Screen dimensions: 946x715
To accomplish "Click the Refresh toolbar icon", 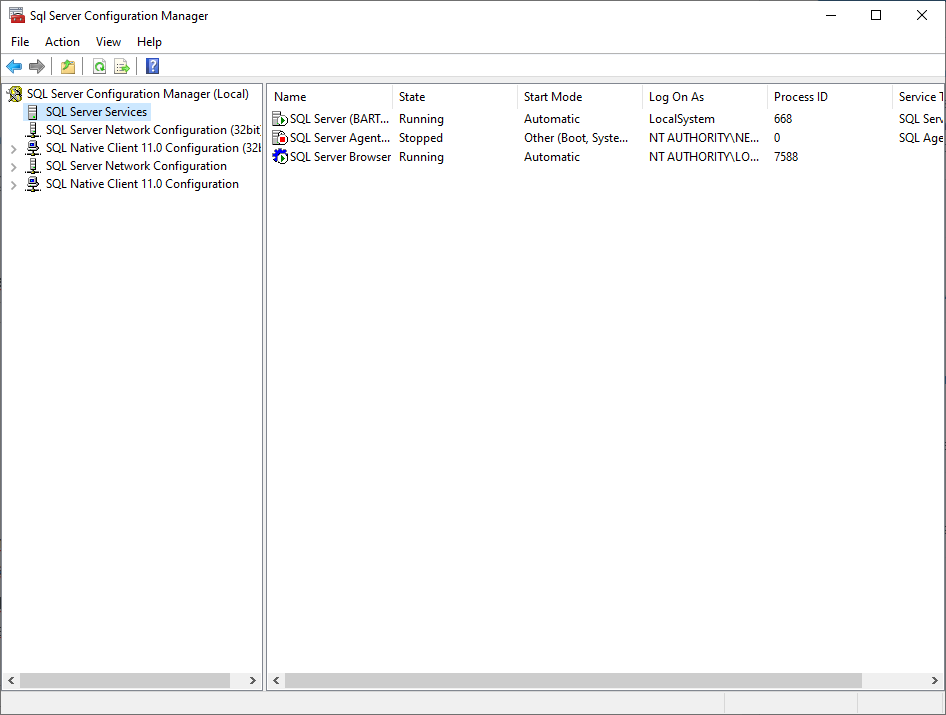I will coord(100,66).
